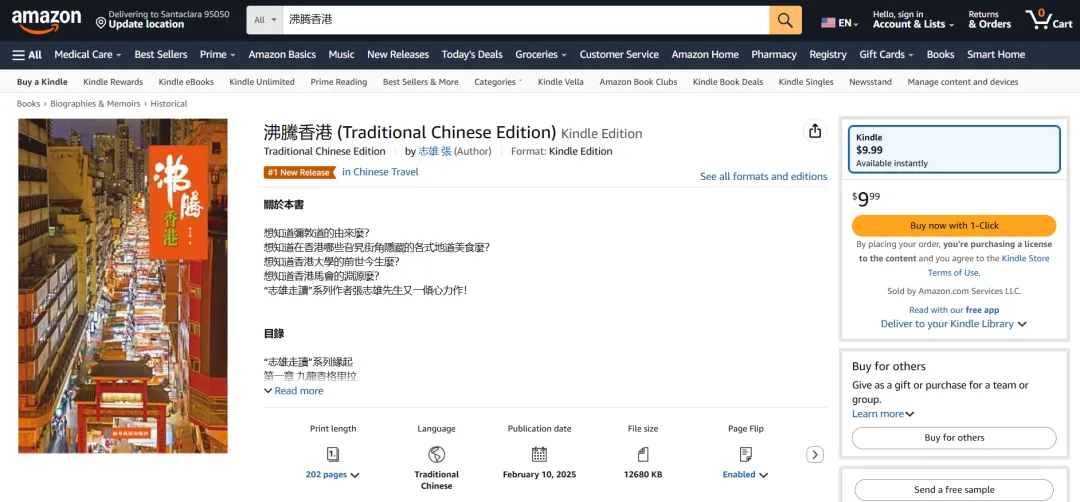Click the US flag language icon

click(828, 23)
